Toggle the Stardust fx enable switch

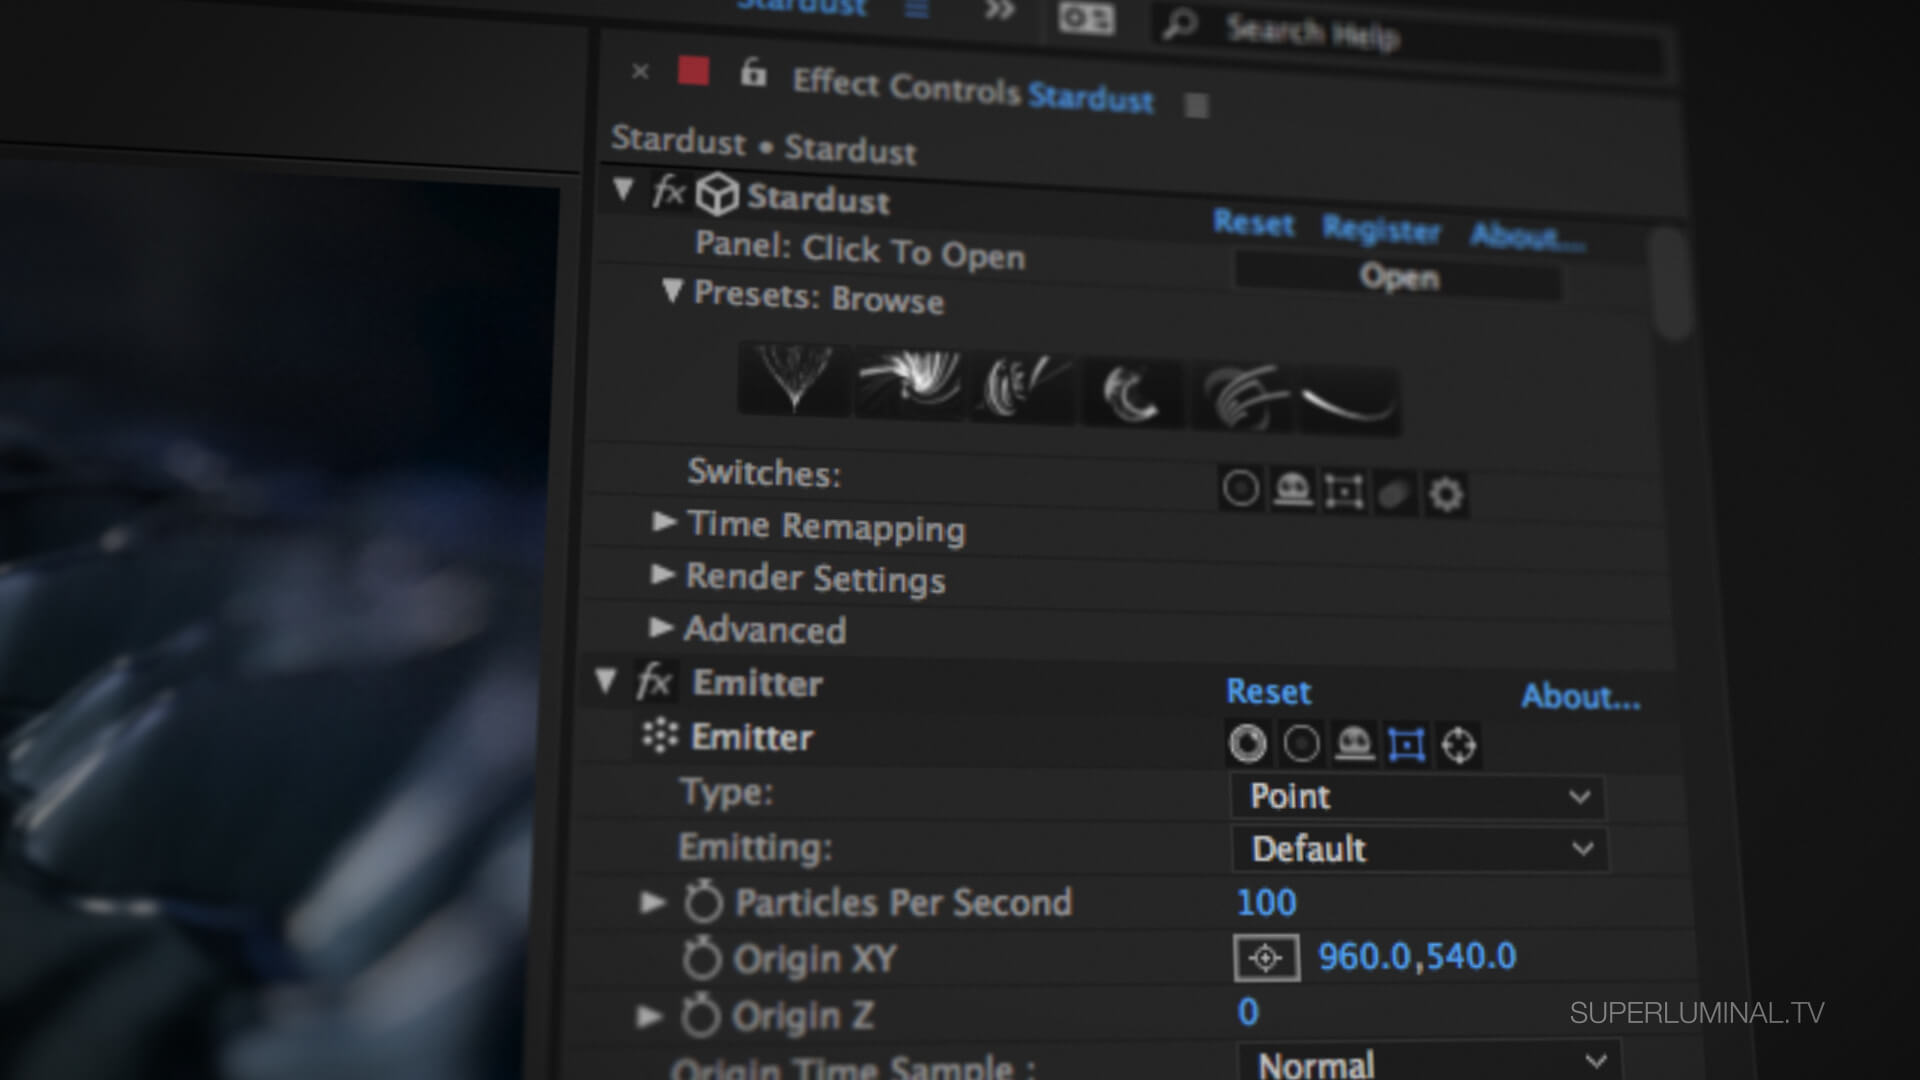(x=668, y=190)
